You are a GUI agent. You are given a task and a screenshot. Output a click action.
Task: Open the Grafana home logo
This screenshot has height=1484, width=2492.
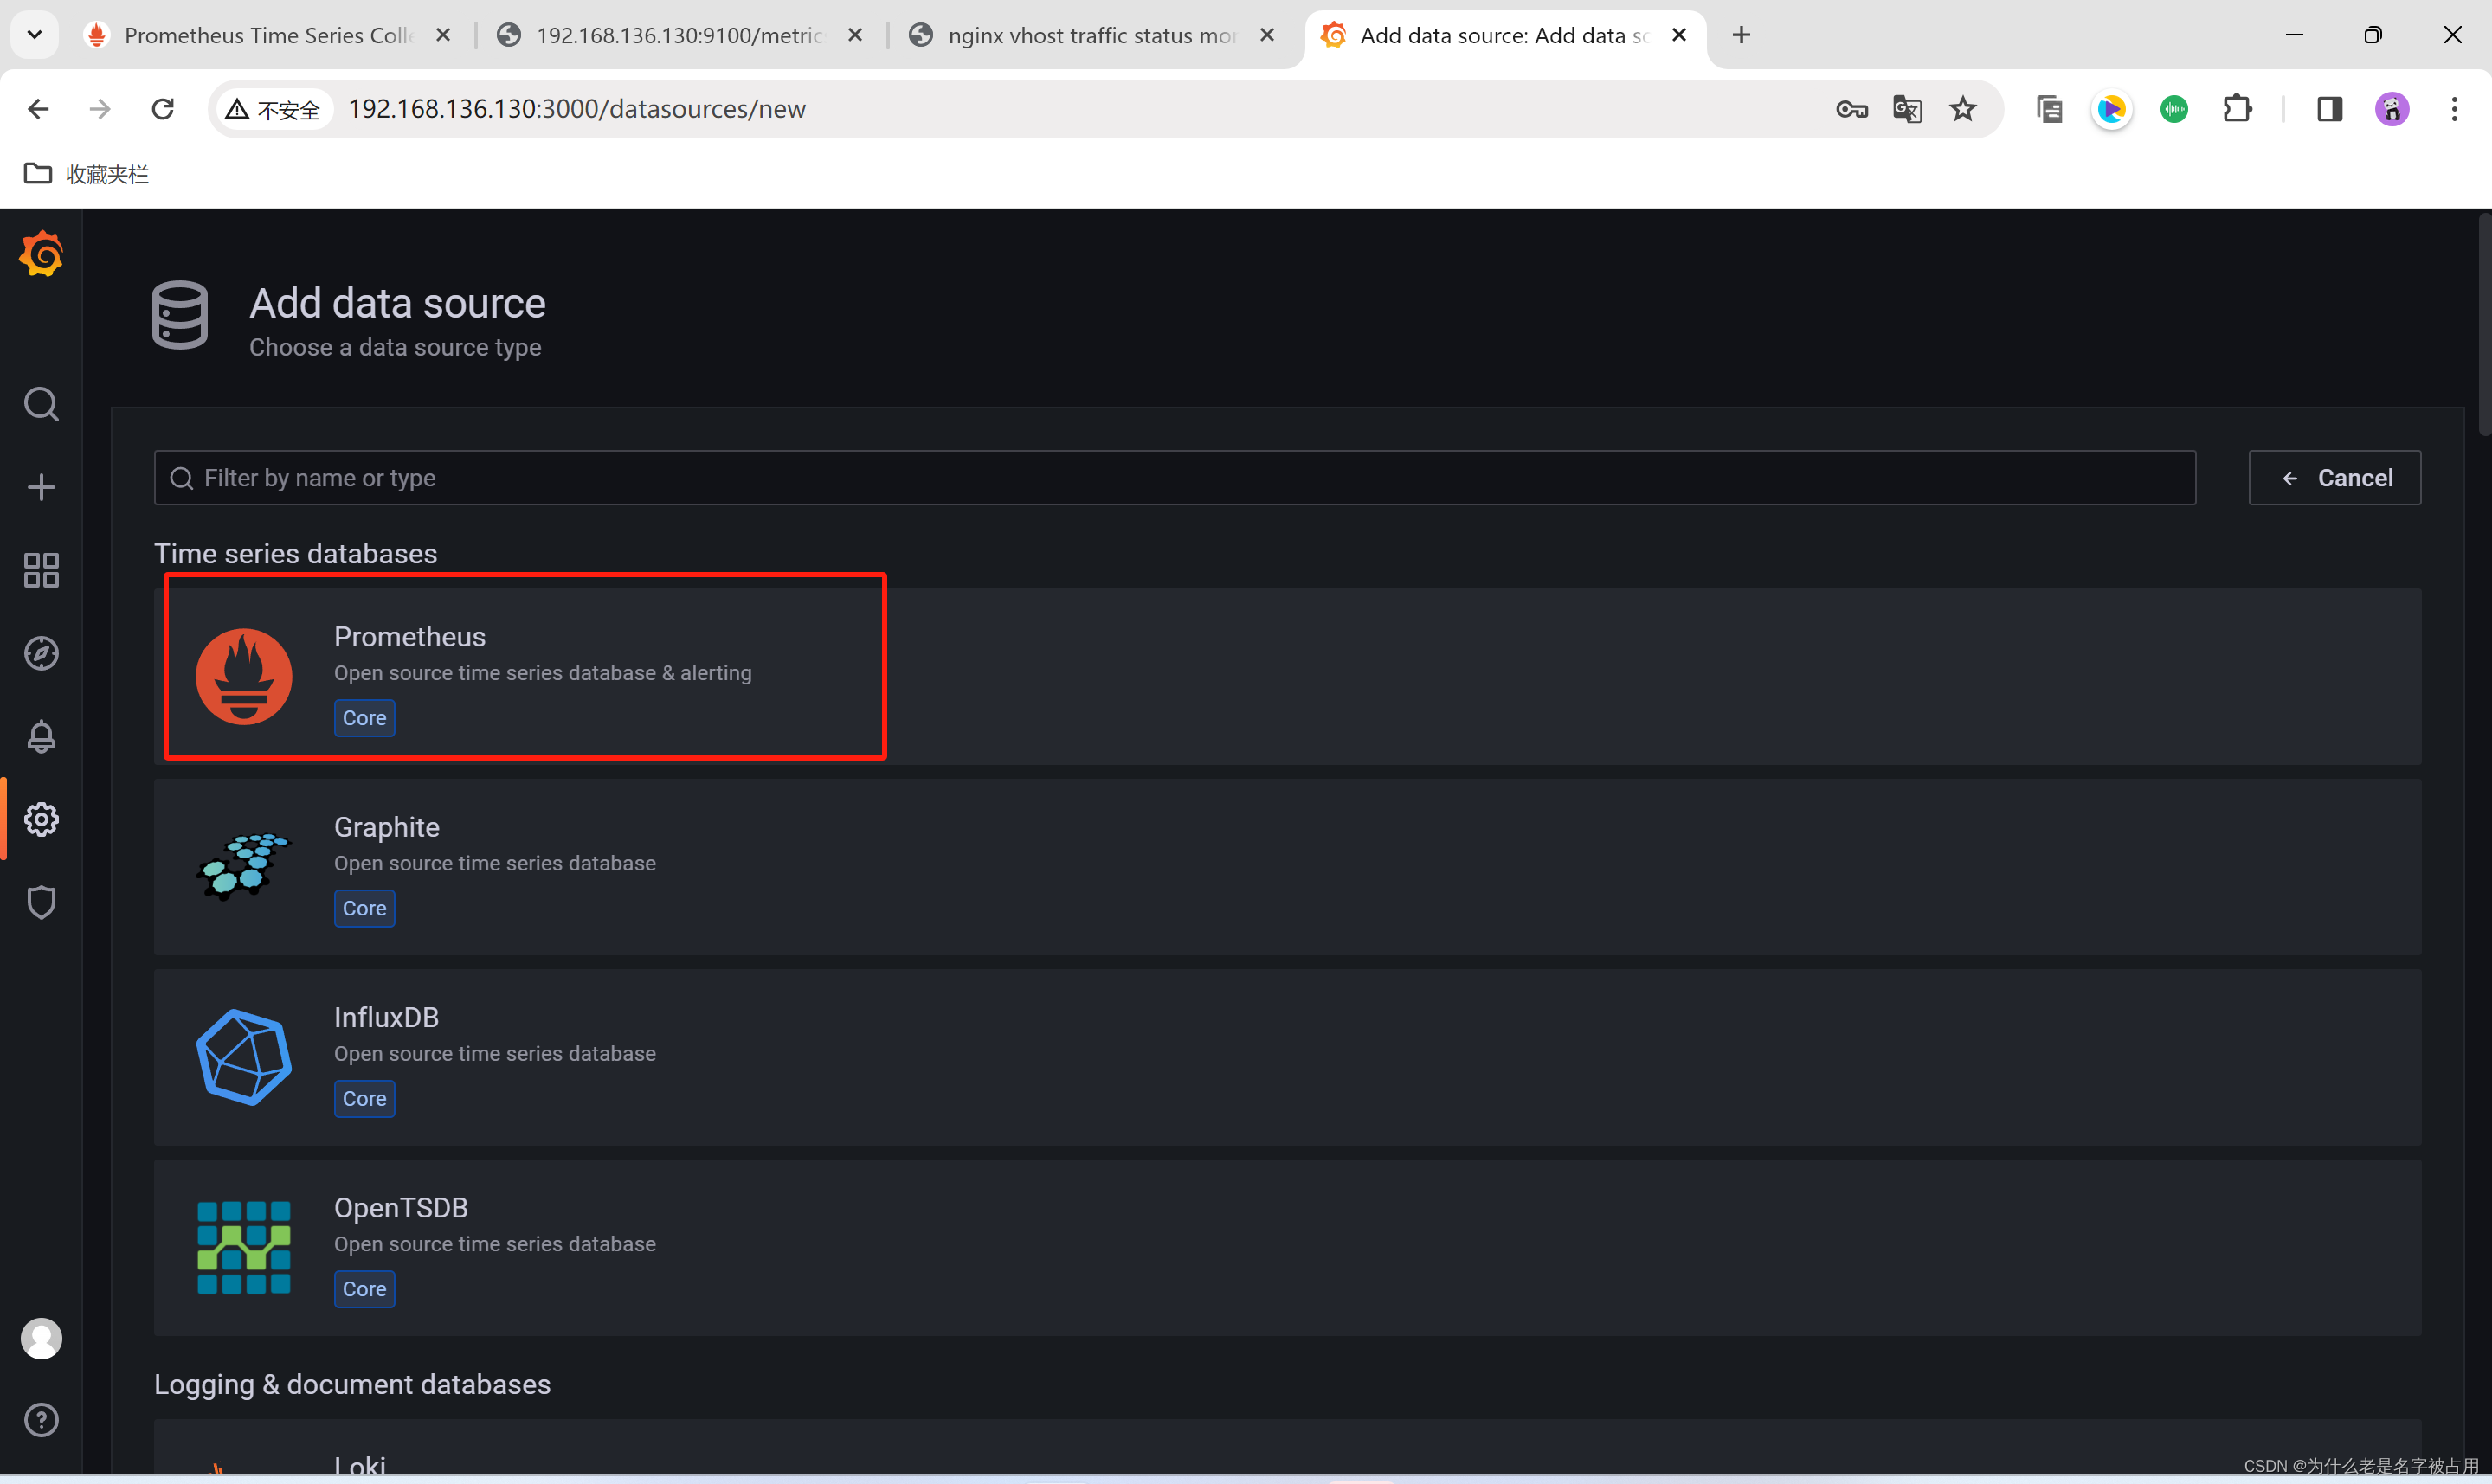pyautogui.click(x=41, y=254)
